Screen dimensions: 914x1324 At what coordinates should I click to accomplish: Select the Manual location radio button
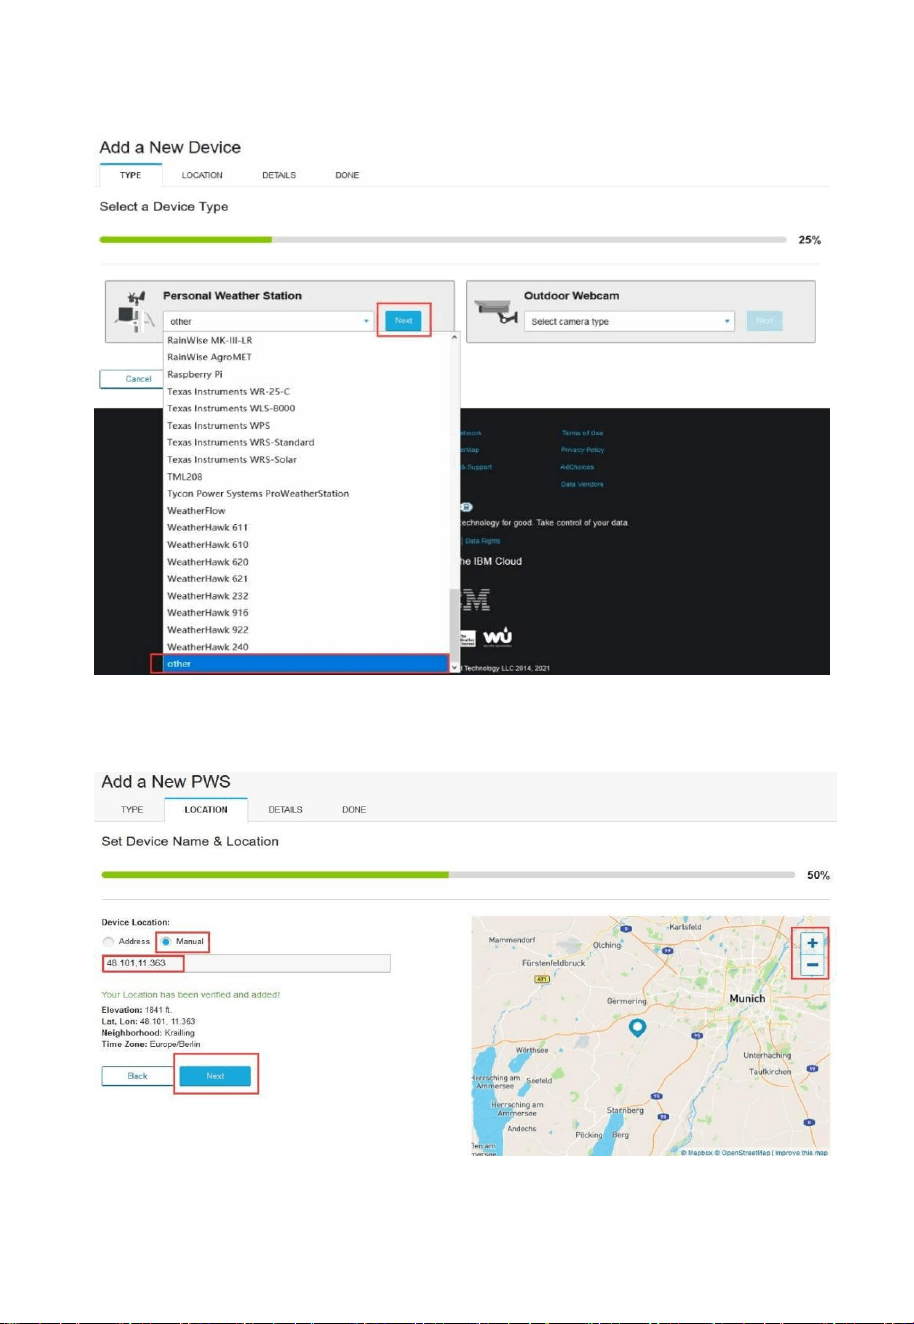165,941
